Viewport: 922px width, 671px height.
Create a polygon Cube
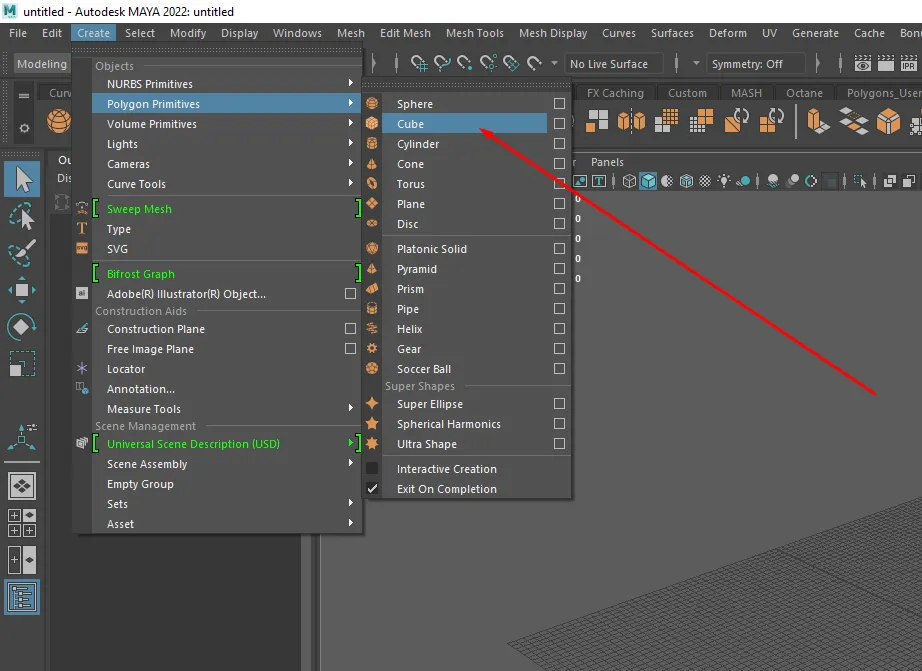click(465, 123)
